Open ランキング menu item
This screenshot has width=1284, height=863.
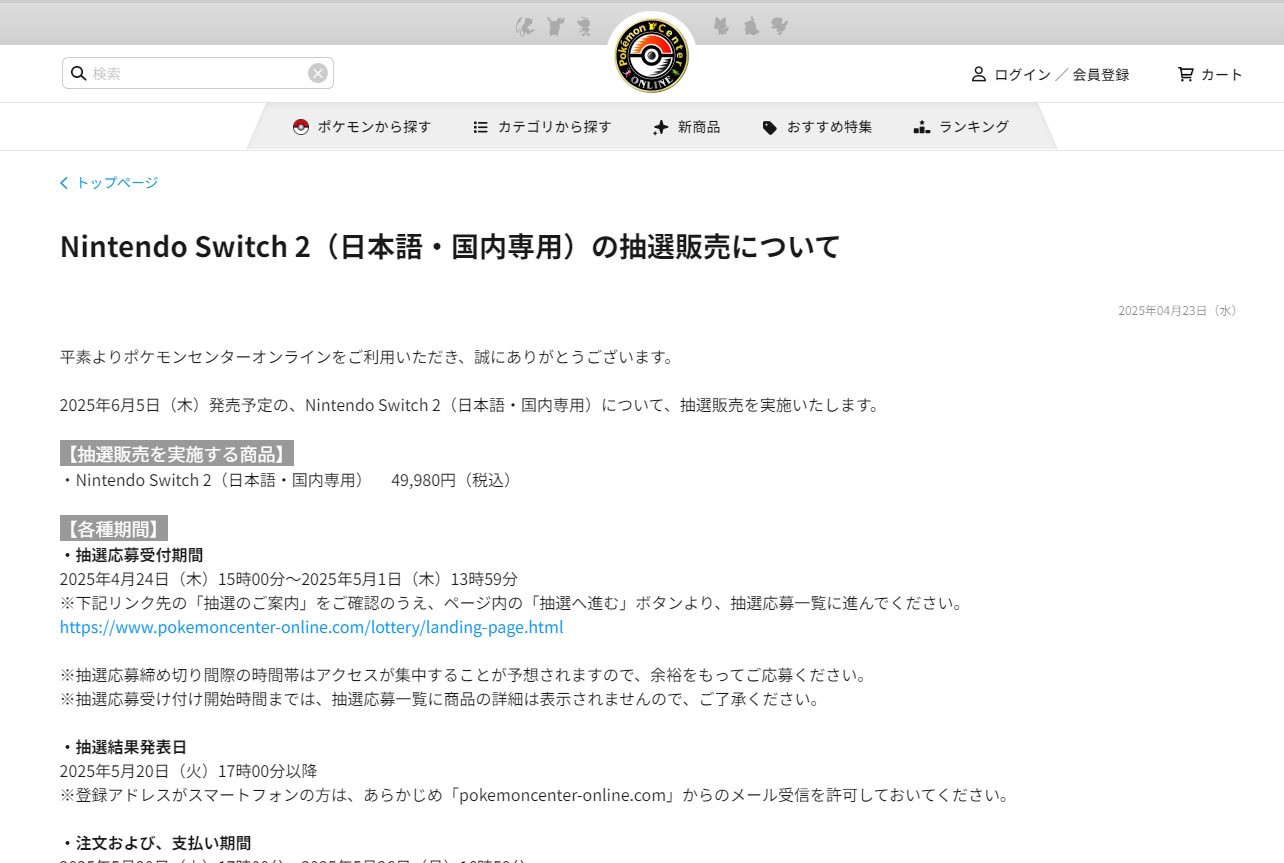(x=974, y=127)
